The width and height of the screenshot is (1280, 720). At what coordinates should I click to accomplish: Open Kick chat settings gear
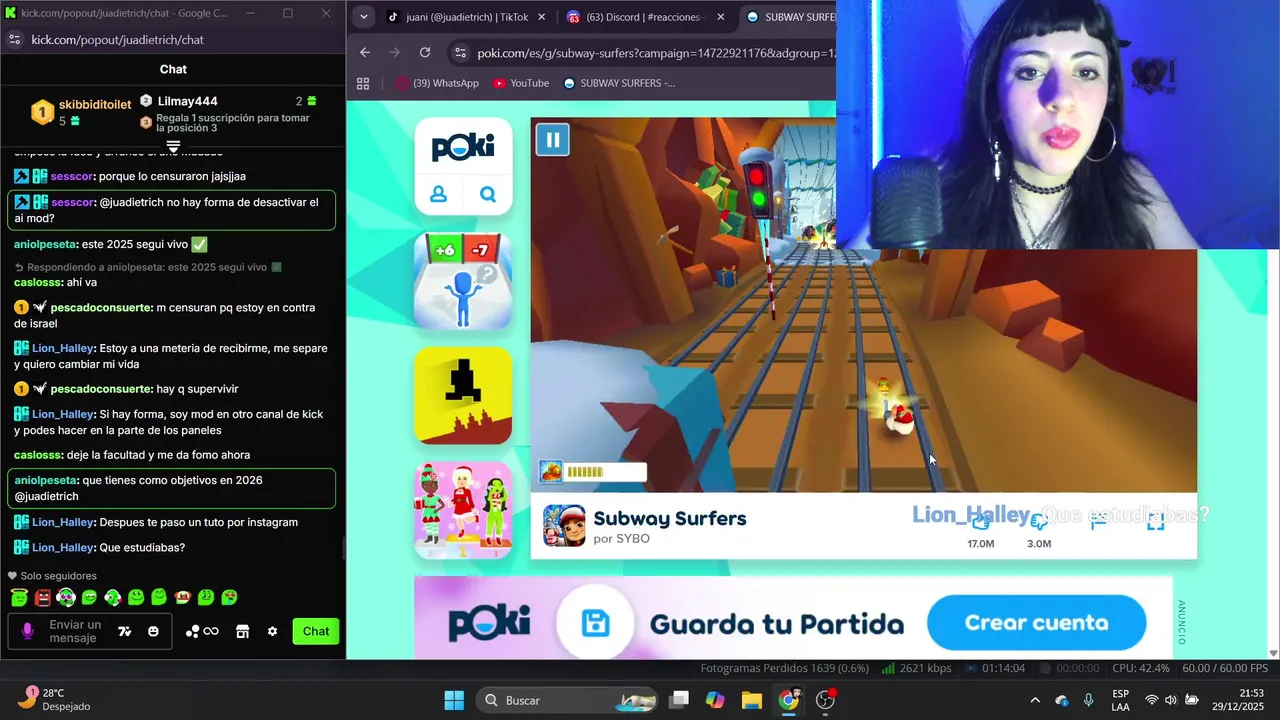(272, 631)
